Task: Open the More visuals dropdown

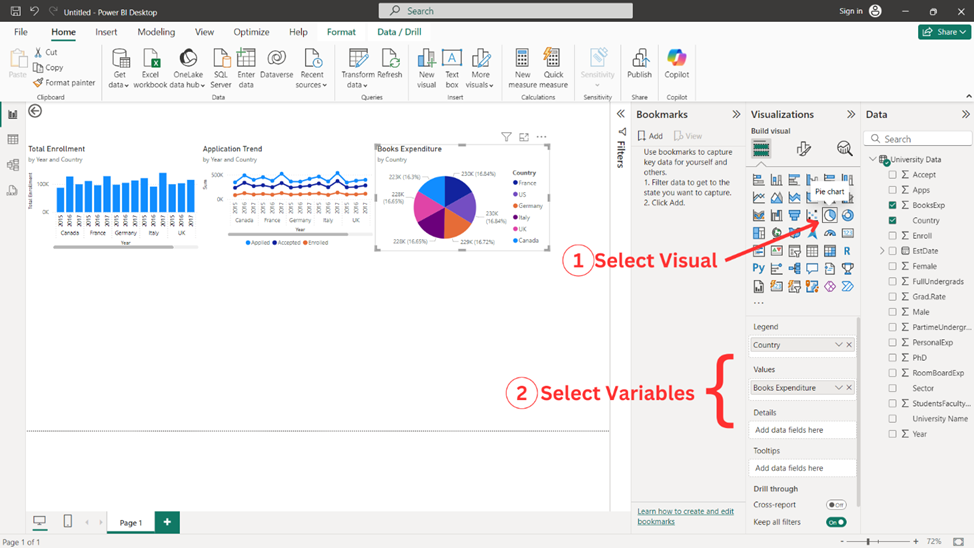Action: tap(480, 68)
